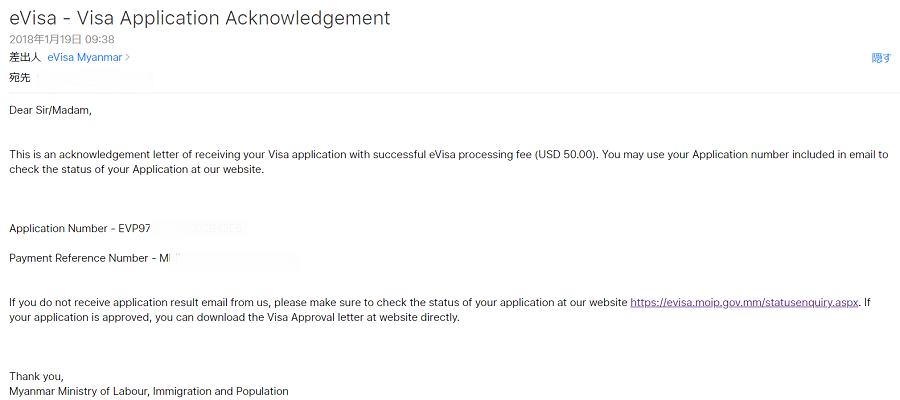Screen dimensions: 900x400
Task: Click the 差出人 sender label
Action: tap(23, 58)
